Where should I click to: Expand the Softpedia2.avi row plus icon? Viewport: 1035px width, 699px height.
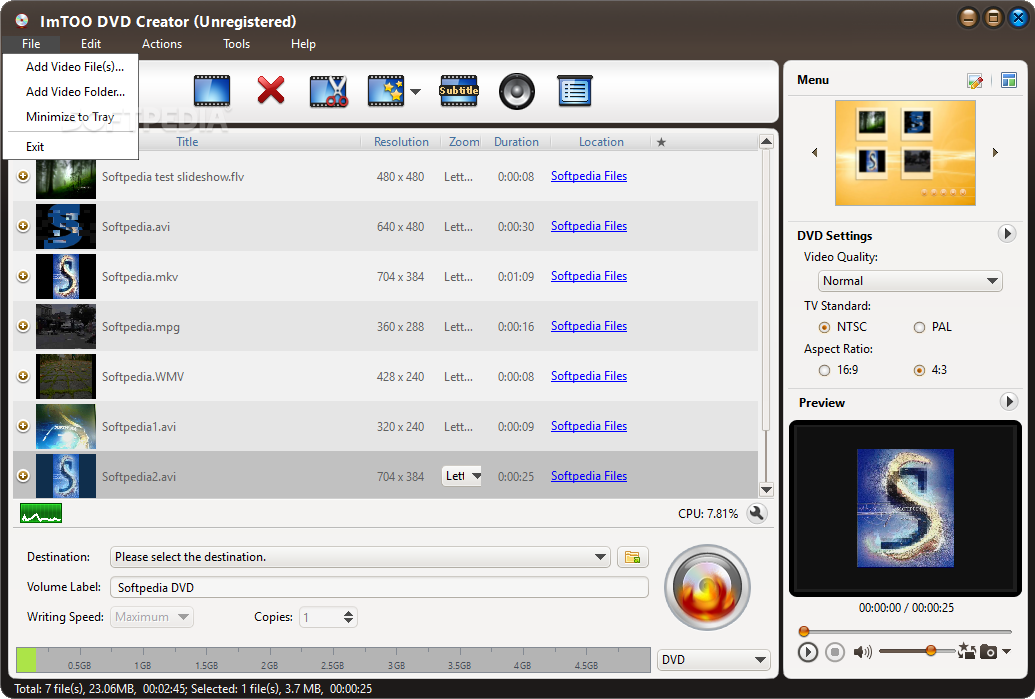(23, 476)
